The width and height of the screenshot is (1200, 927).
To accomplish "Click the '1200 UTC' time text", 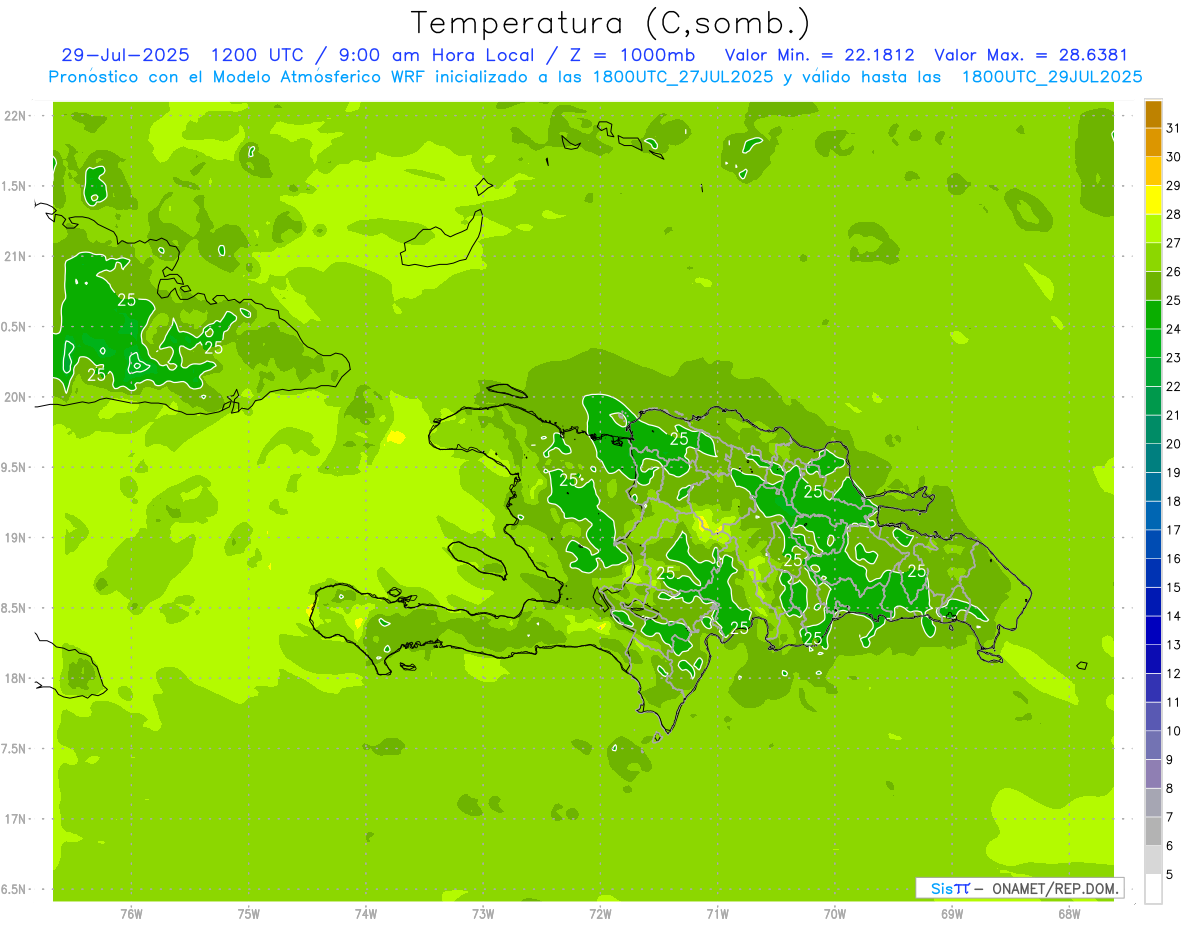I will coord(258,55).
